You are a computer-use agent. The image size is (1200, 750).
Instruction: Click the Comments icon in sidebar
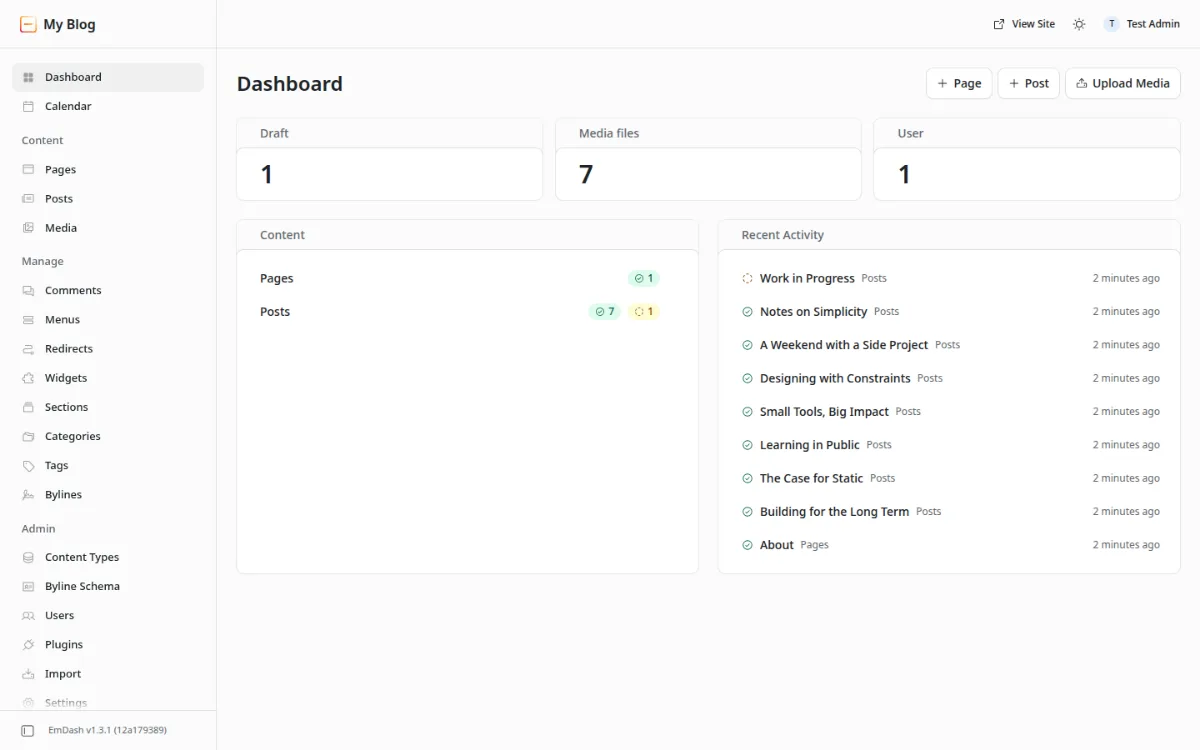pyautogui.click(x=28, y=291)
